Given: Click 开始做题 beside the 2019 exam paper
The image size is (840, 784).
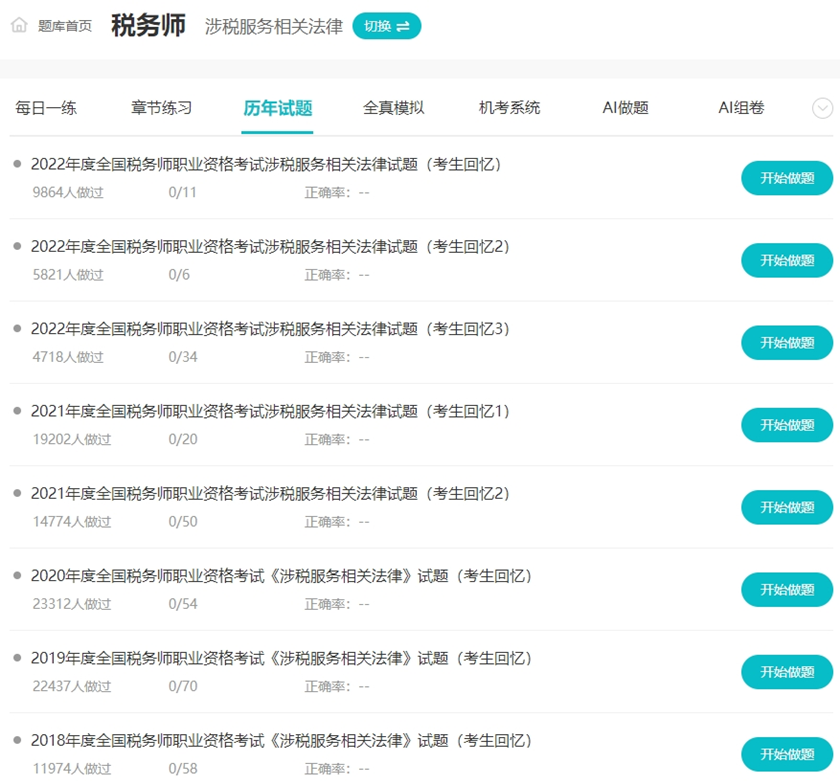Looking at the screenshot, I should click(x=786, y=672).
